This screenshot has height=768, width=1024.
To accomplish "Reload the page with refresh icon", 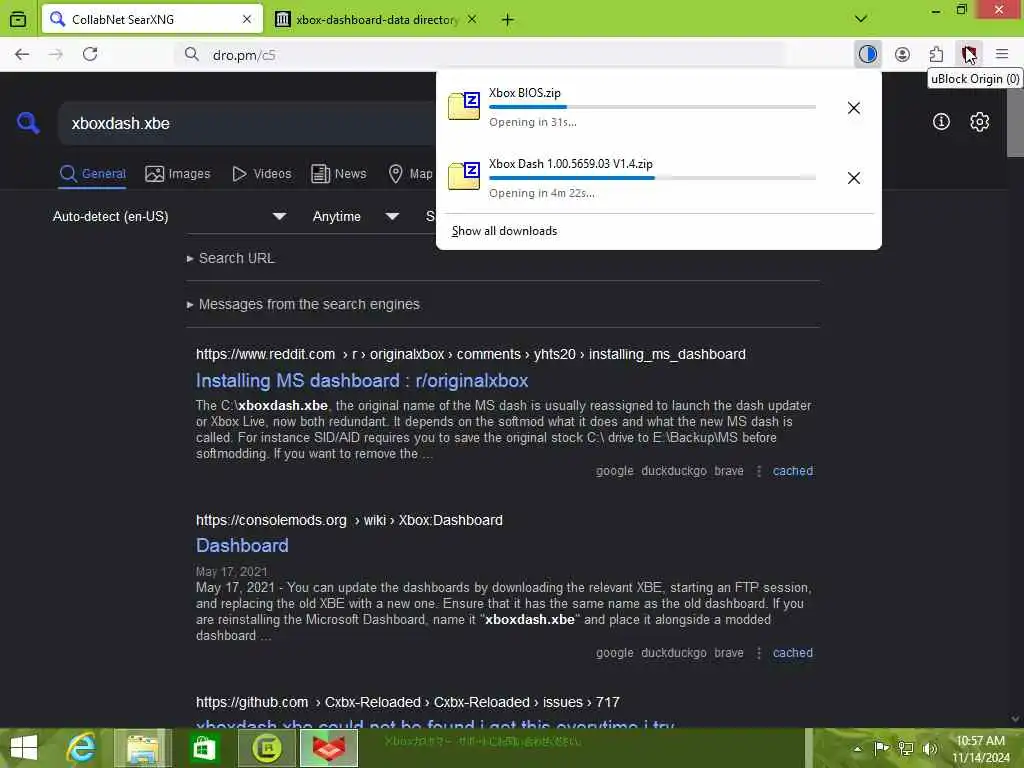I will point(90,54).
